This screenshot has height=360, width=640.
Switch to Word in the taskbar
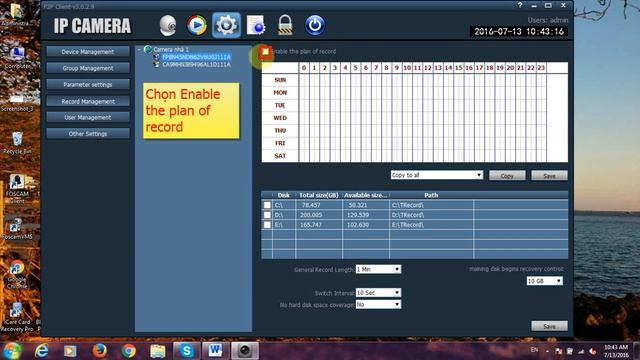(215, 351)
